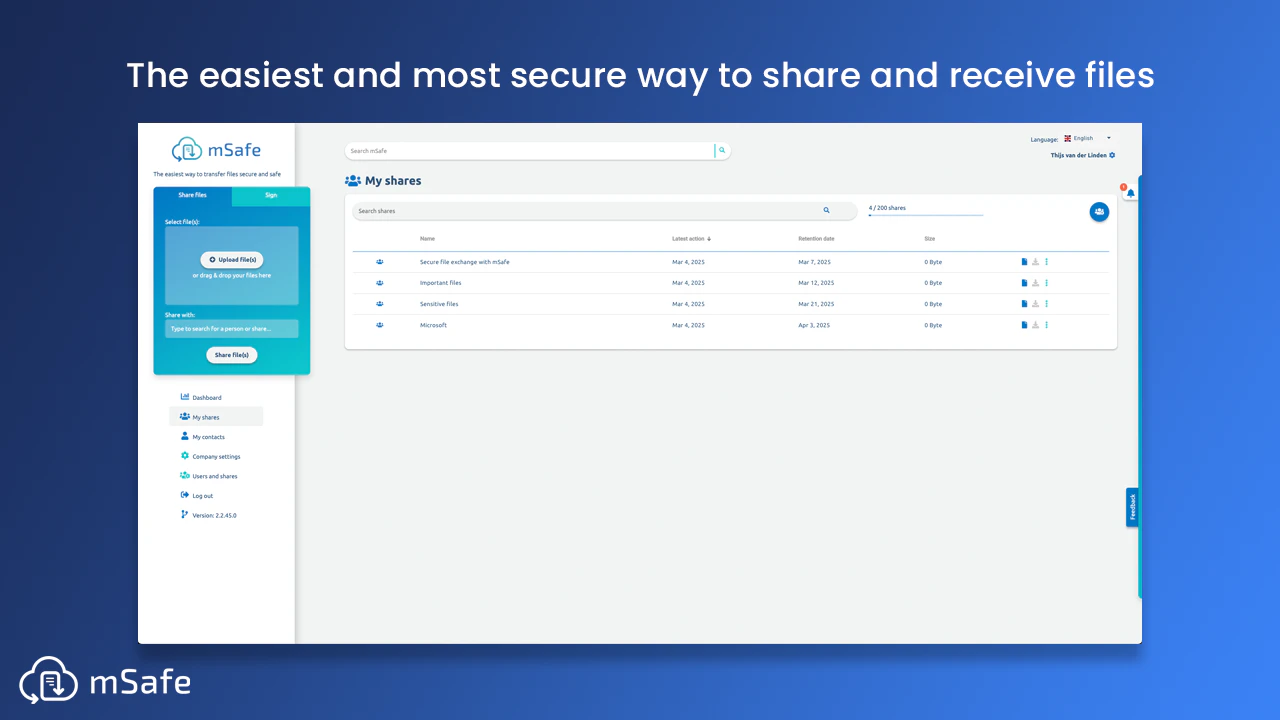Open the options menu for Sensitive files

point(1047,303)
